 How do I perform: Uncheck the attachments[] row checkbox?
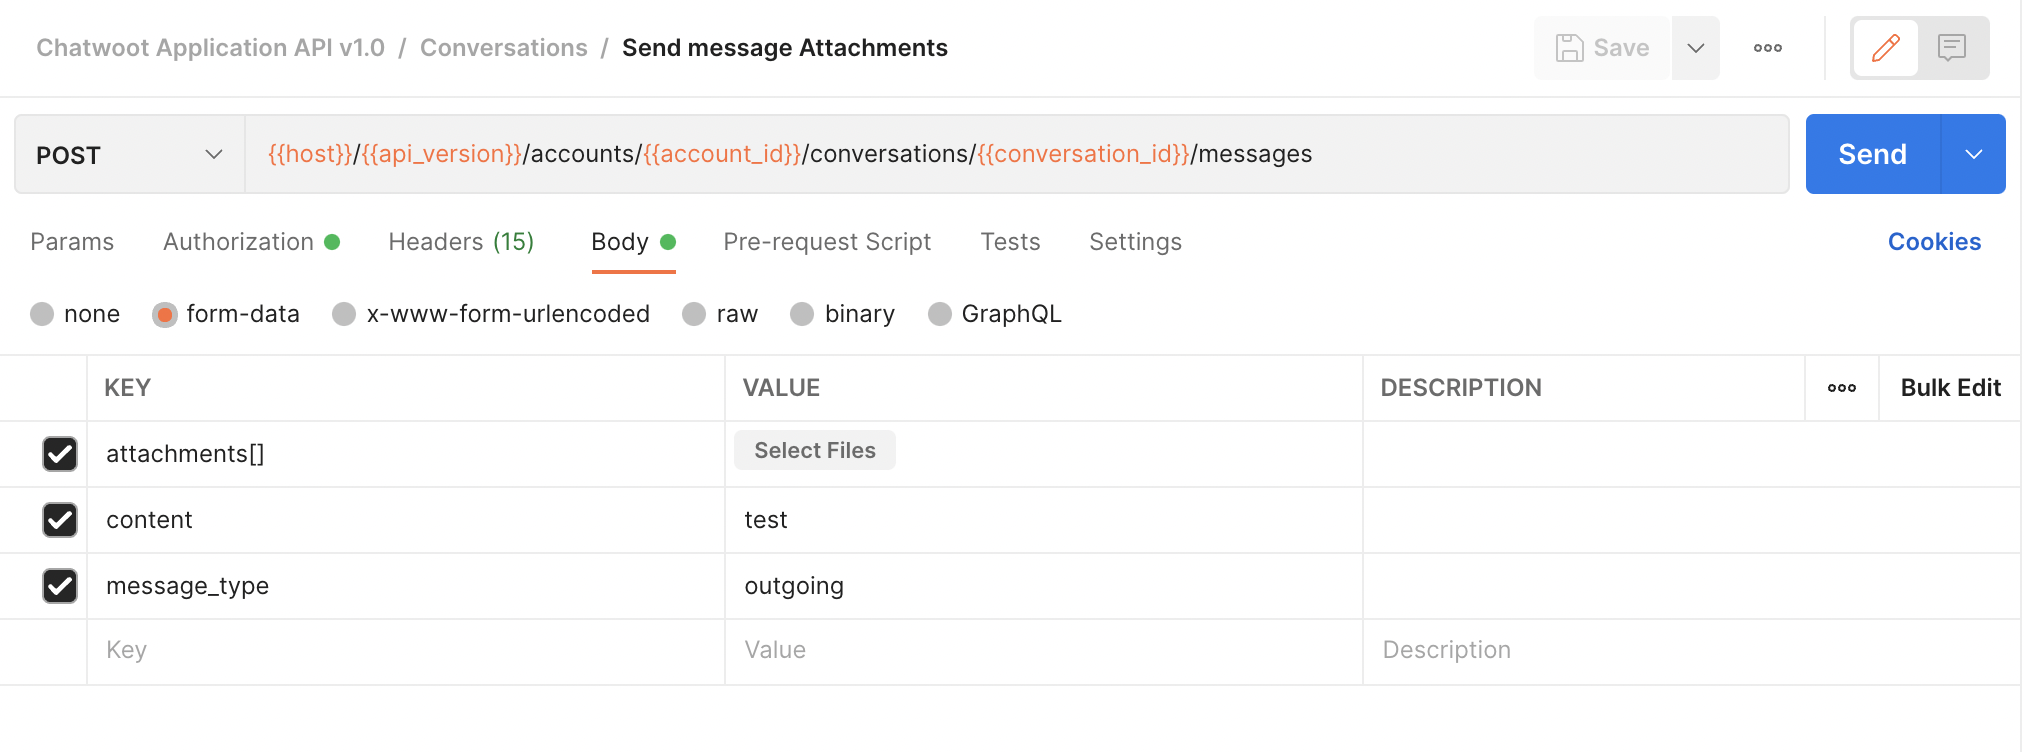coord(60,454)
